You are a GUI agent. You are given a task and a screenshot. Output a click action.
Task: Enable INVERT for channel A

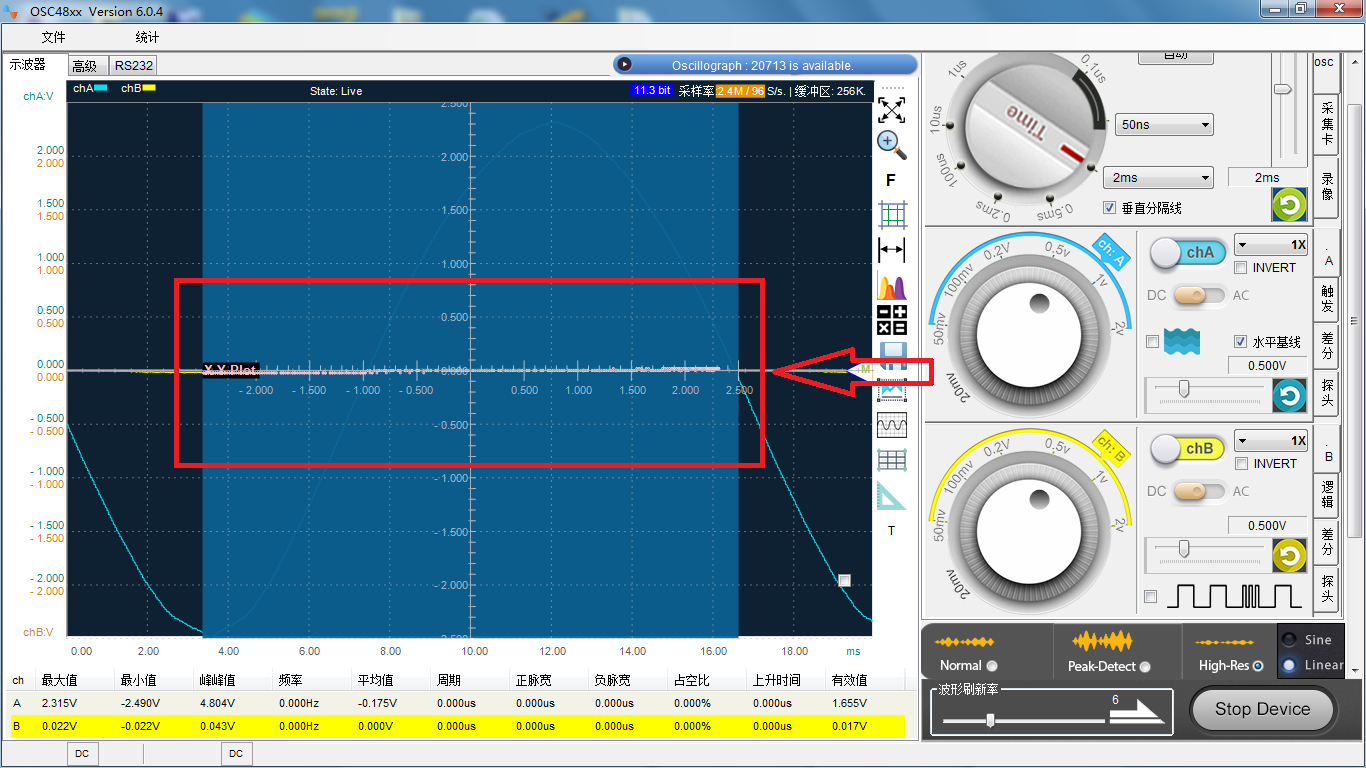click(1241, 268)
